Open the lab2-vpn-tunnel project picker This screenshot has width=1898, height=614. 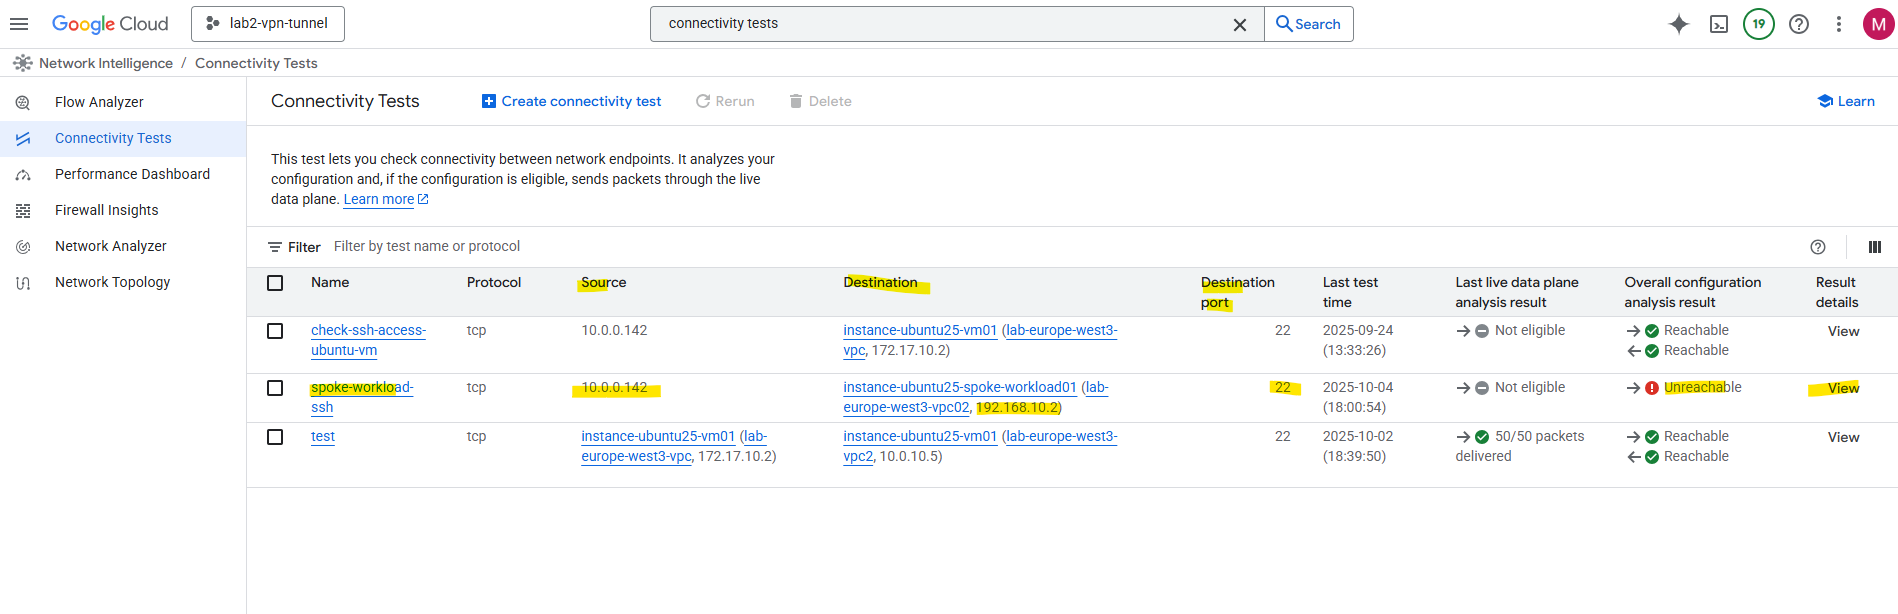pos(268,24)
